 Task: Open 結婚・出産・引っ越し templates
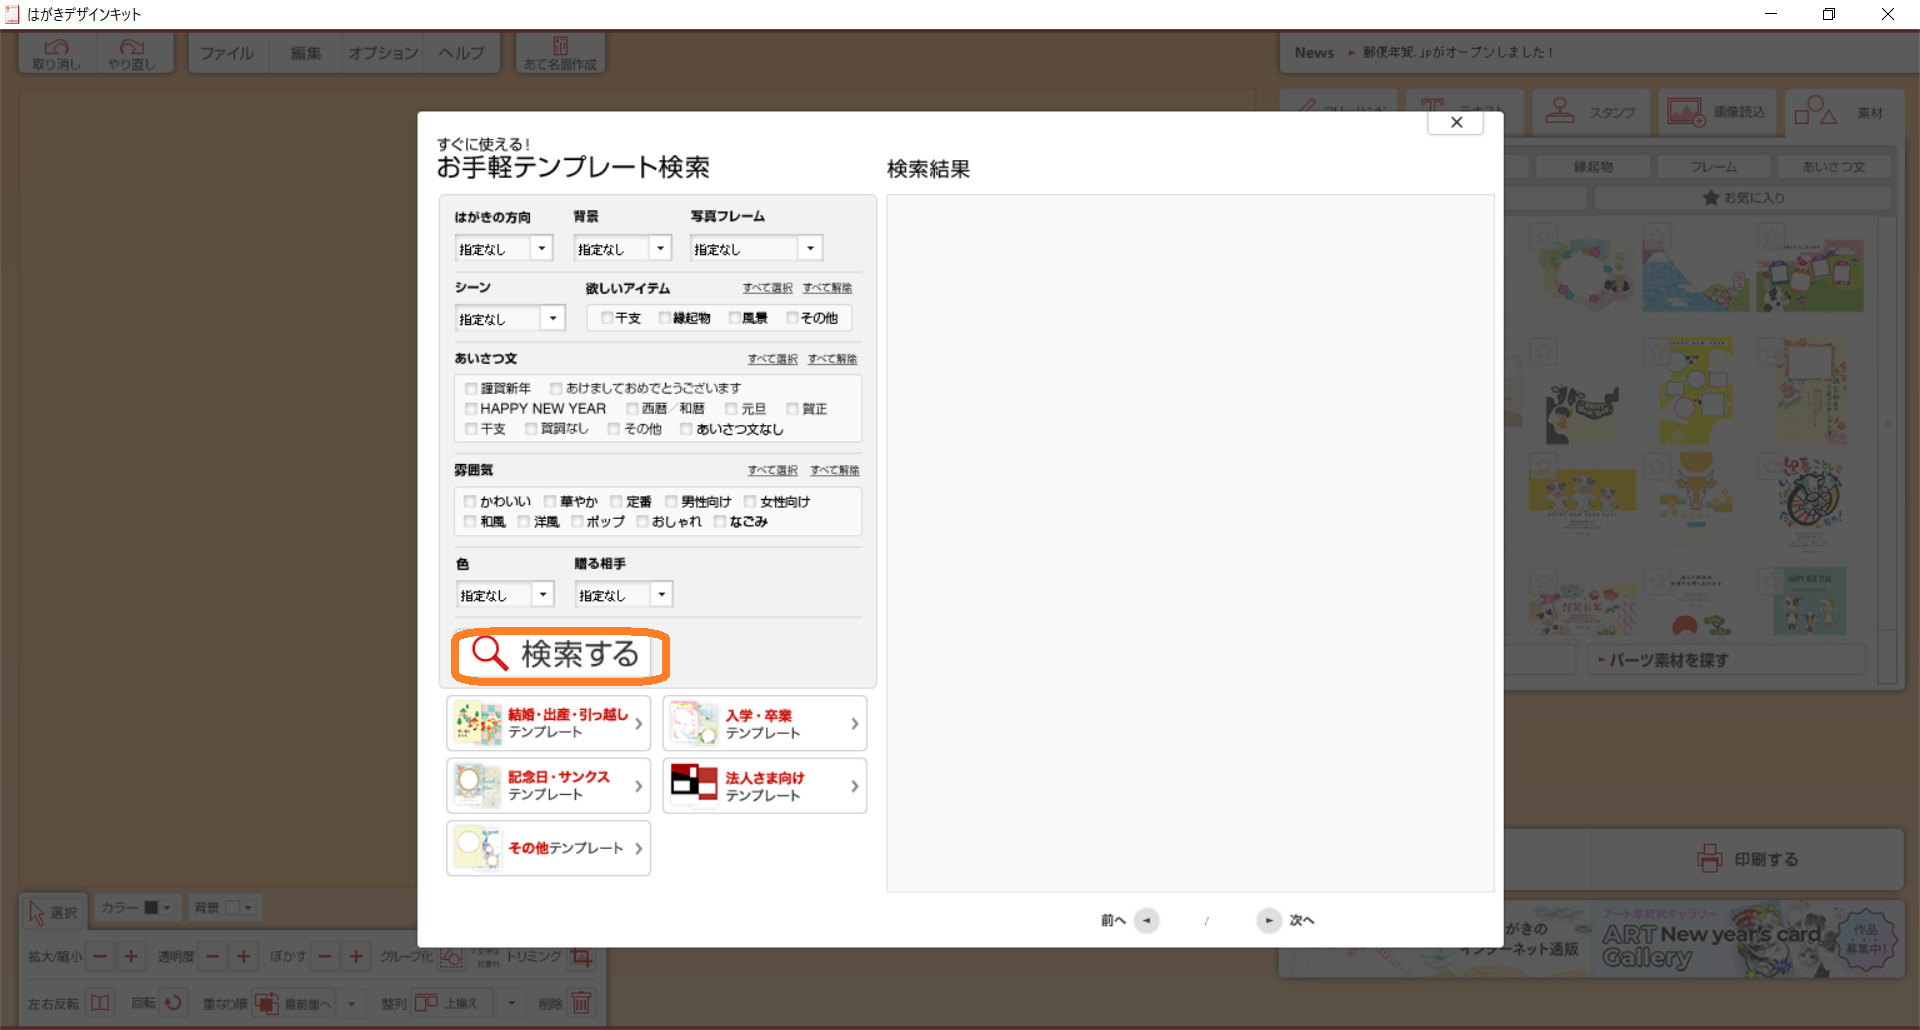549,723
